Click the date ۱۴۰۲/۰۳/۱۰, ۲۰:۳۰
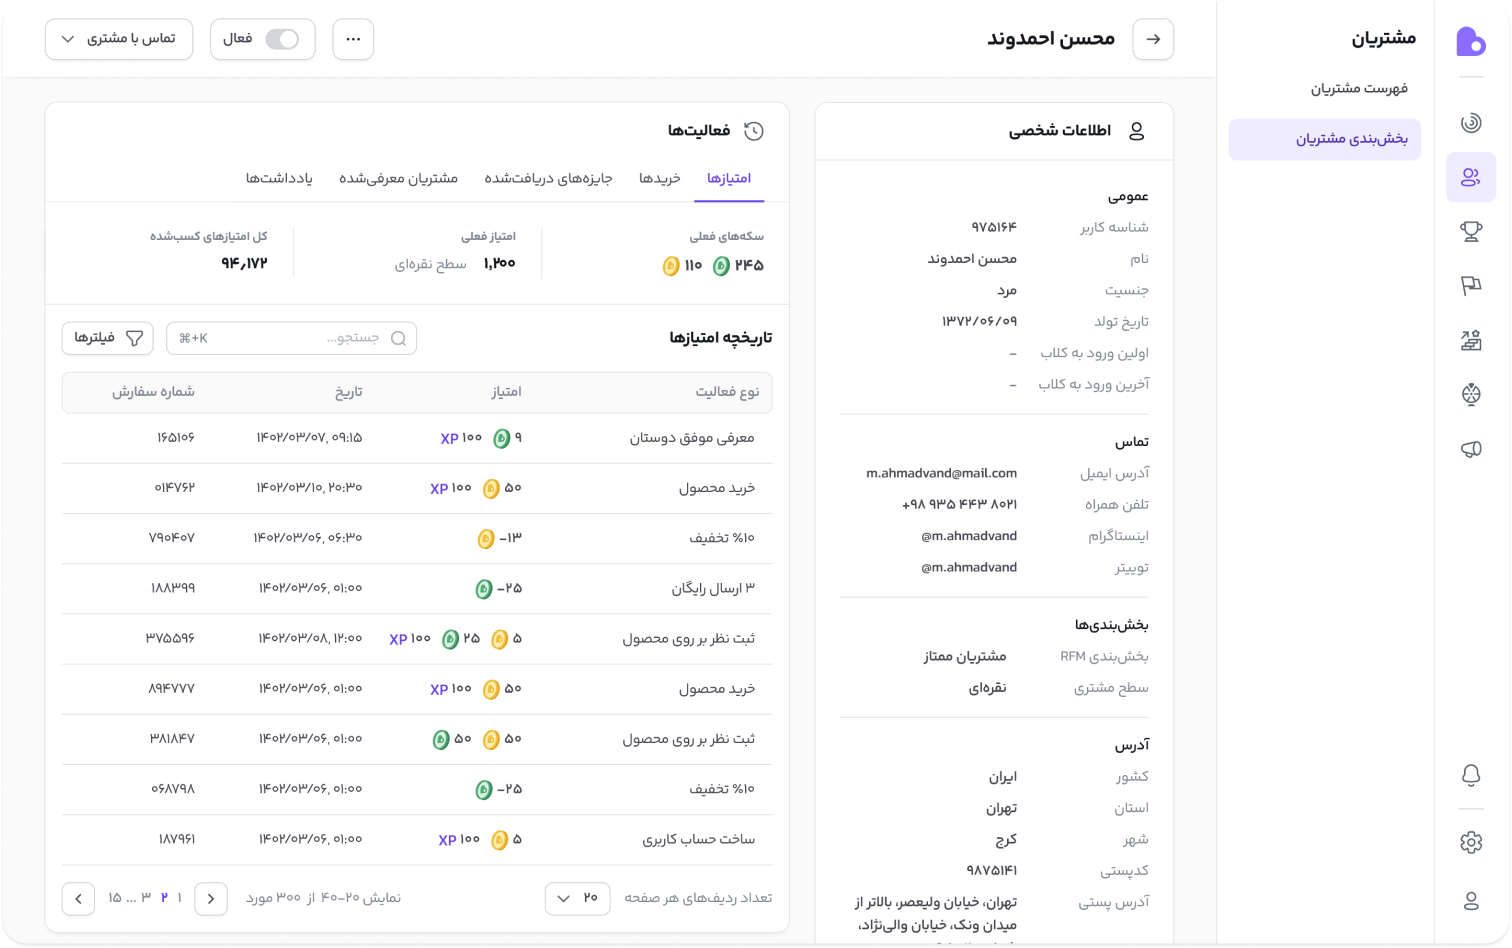 [309, 488]
